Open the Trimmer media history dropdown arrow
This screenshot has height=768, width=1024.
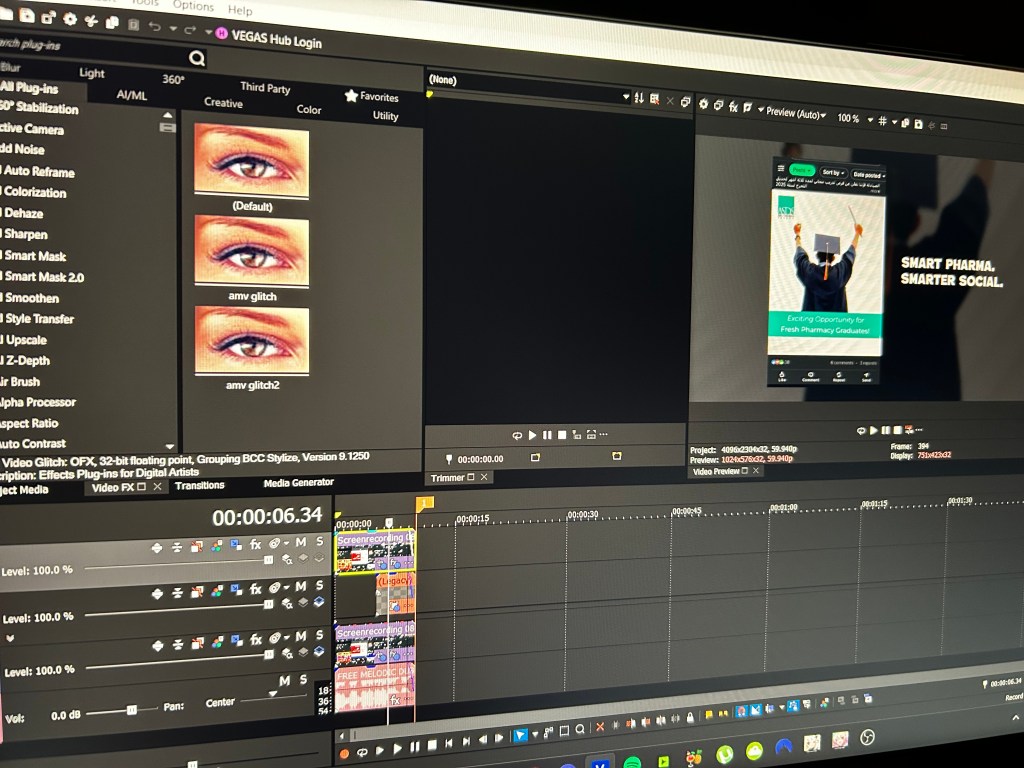626,97
